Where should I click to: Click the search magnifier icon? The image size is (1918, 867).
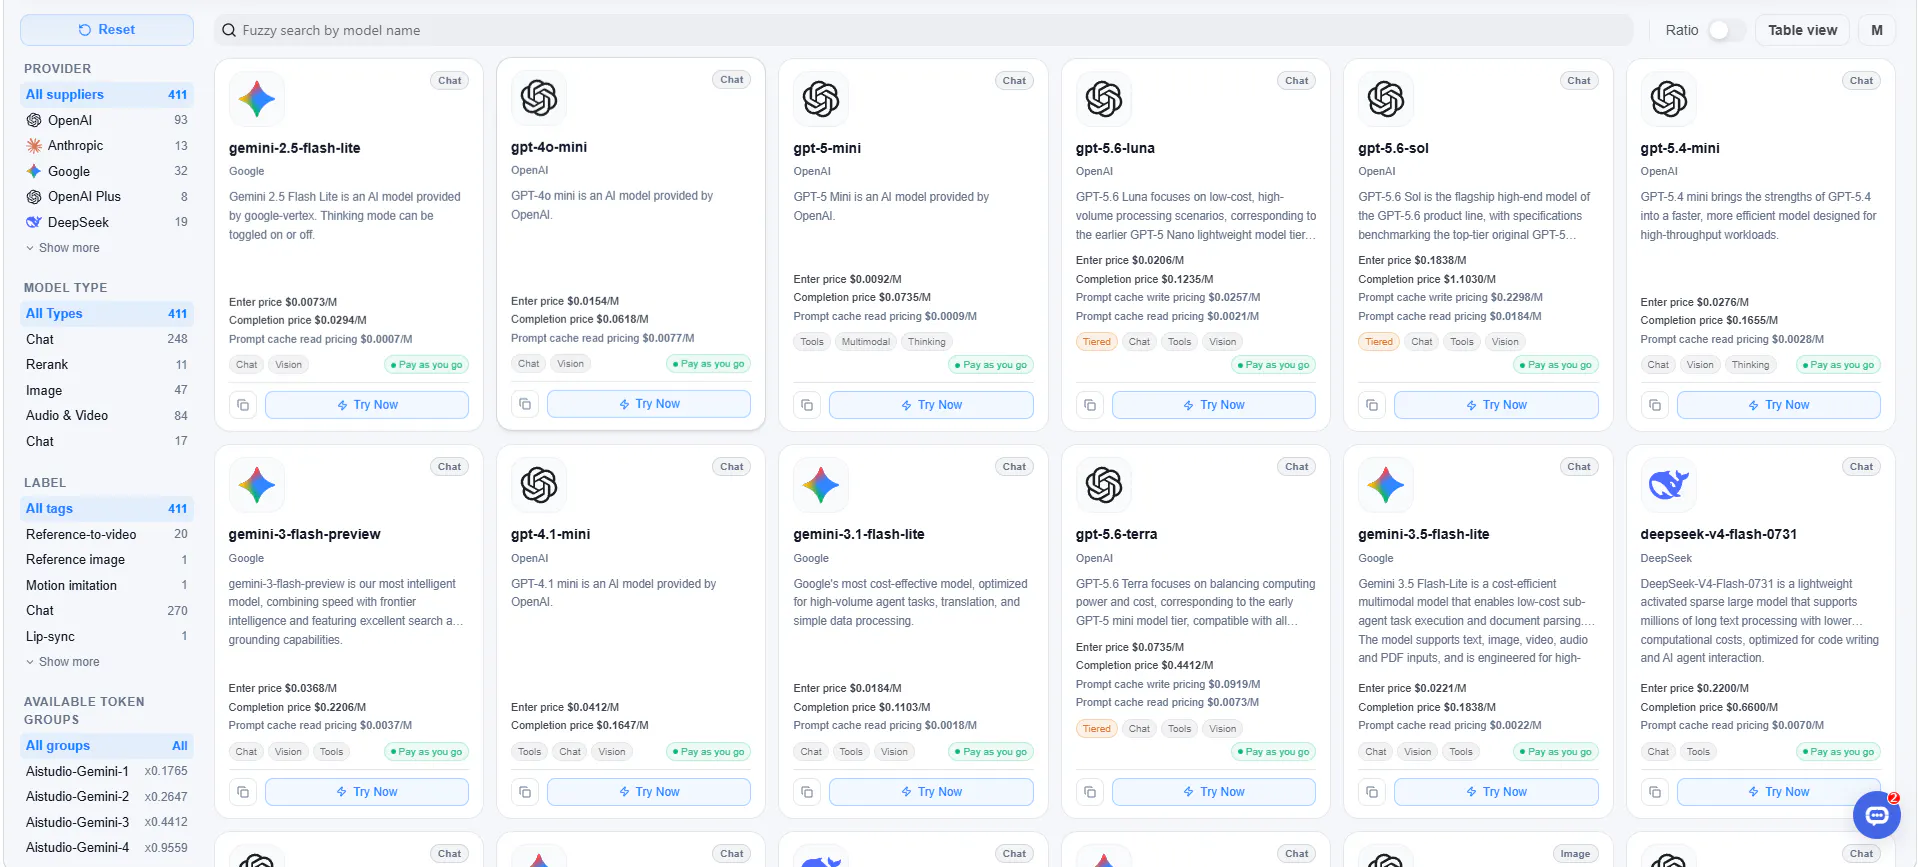click(x=229, y=30)
